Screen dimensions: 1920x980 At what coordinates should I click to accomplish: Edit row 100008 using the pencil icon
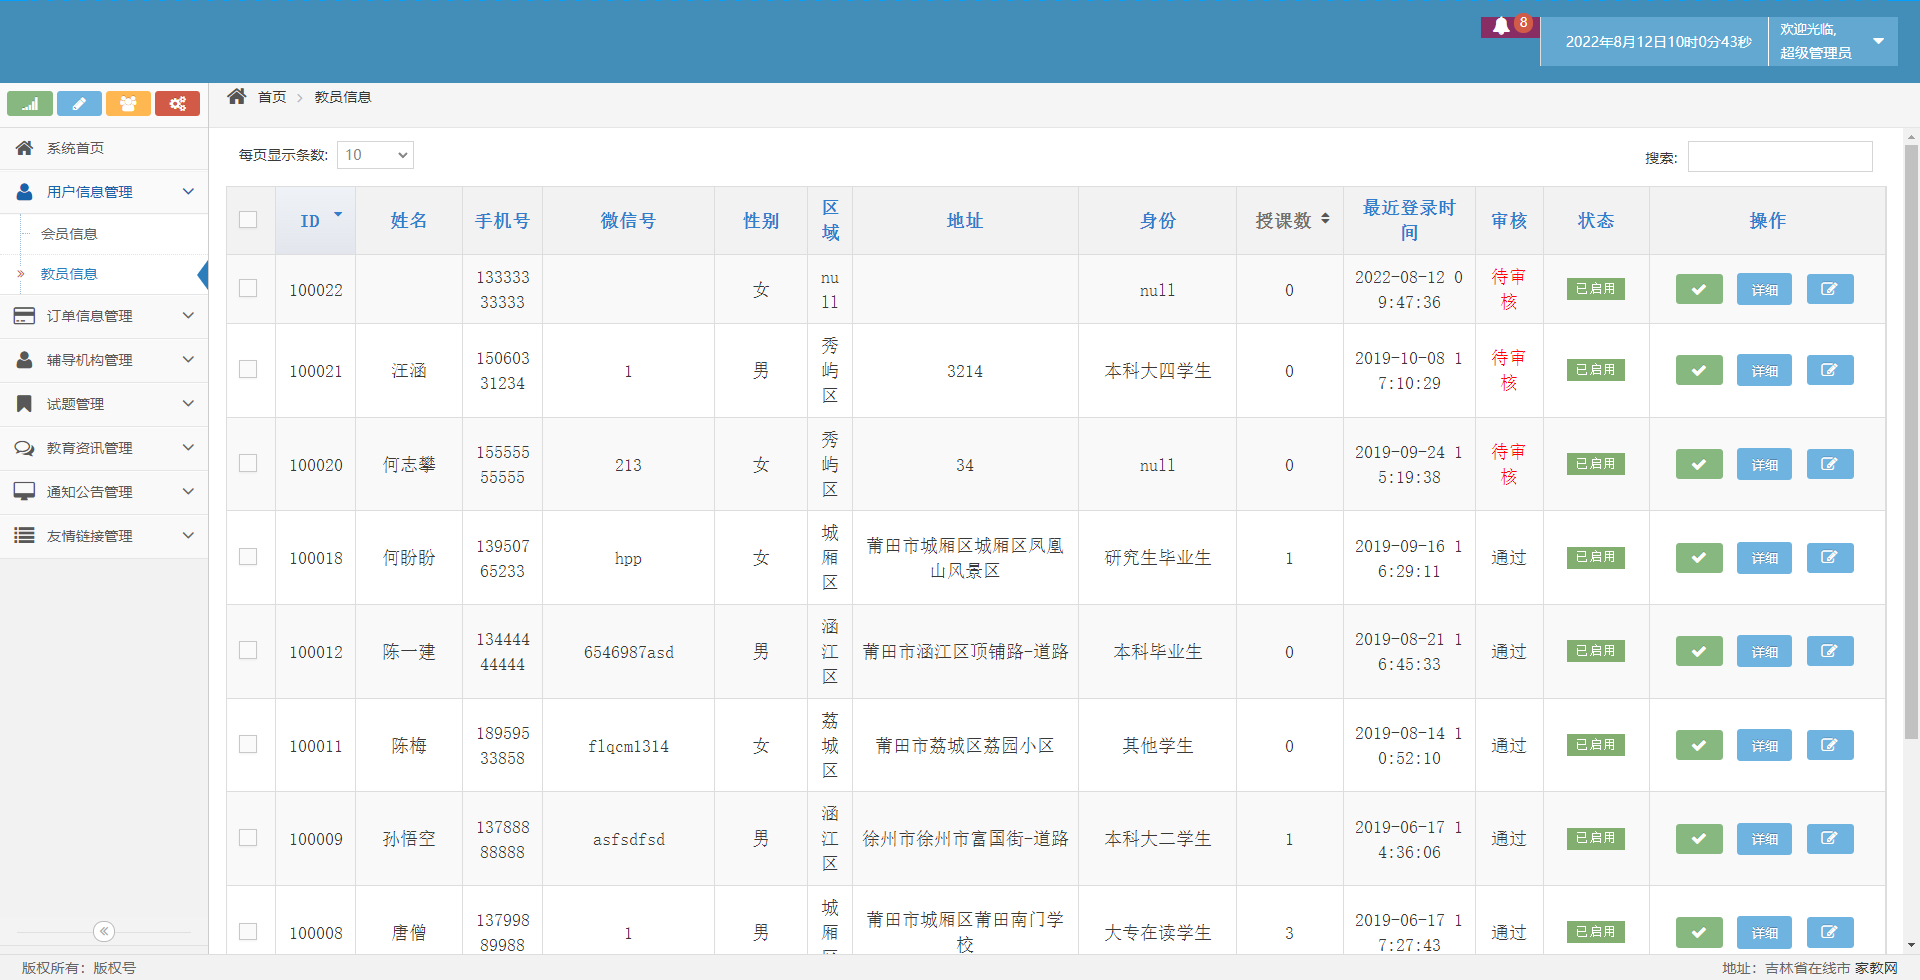click(1830, 932)
